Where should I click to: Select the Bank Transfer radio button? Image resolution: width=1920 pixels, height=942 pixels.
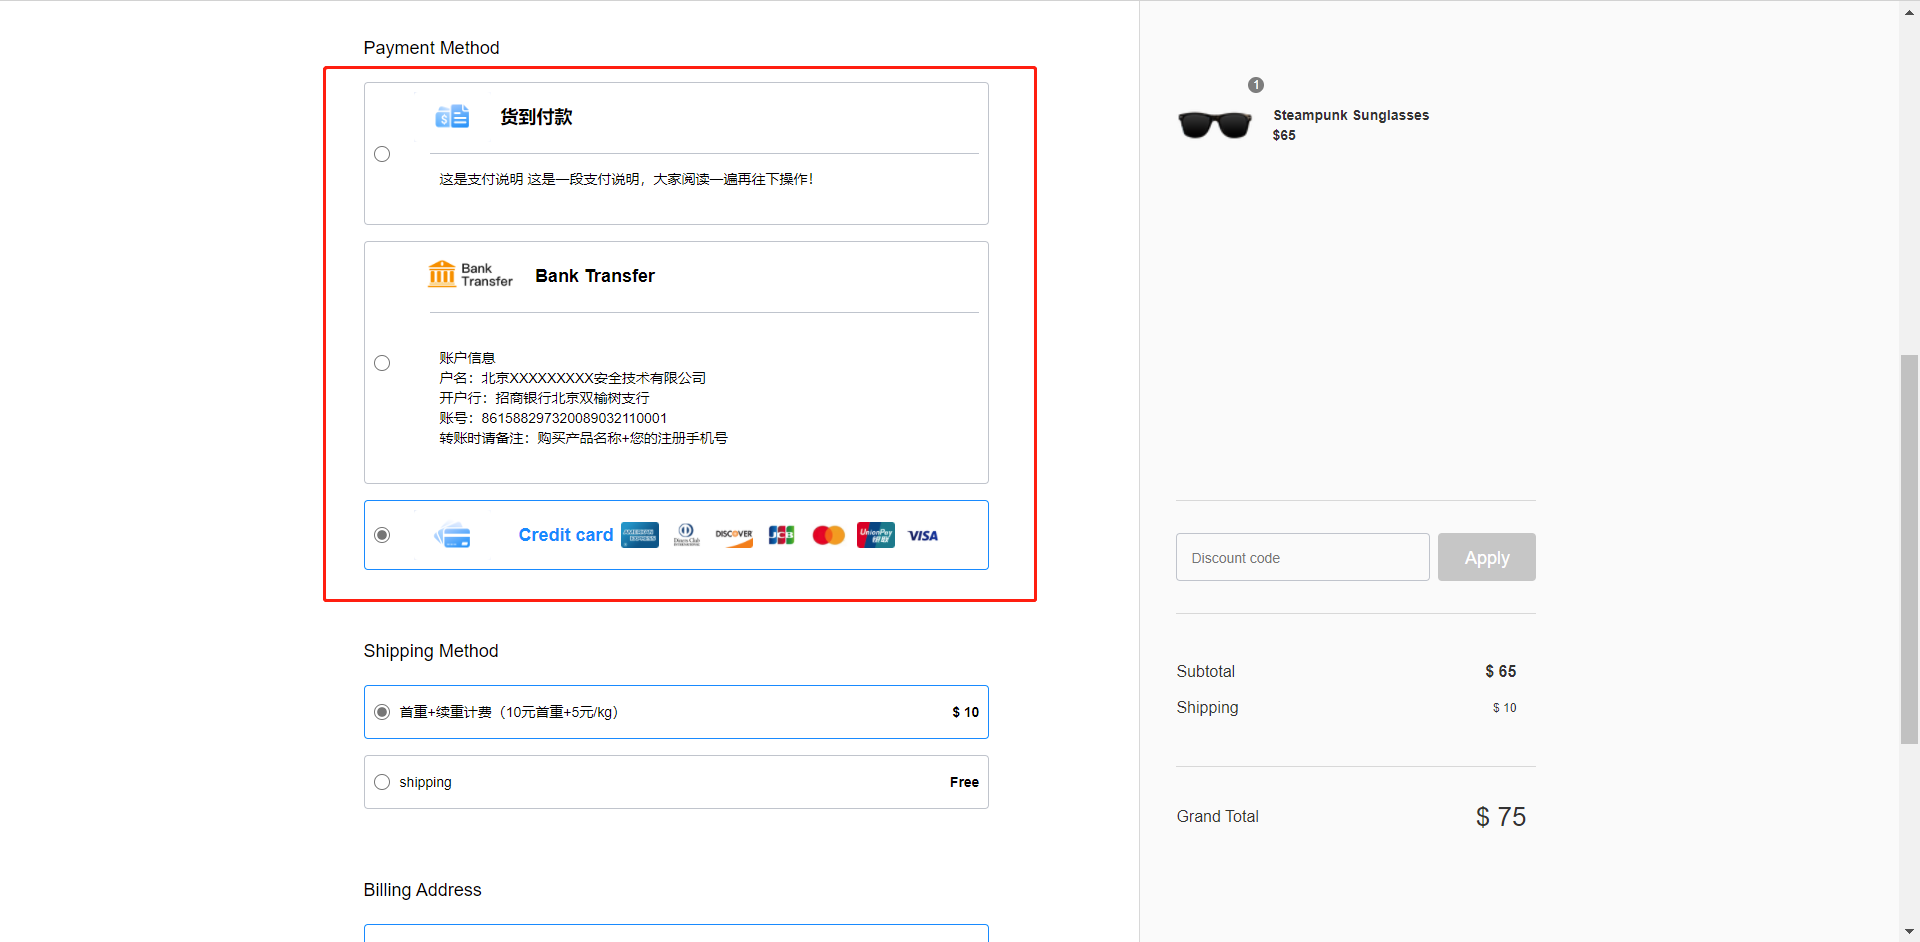pos(382,363)
